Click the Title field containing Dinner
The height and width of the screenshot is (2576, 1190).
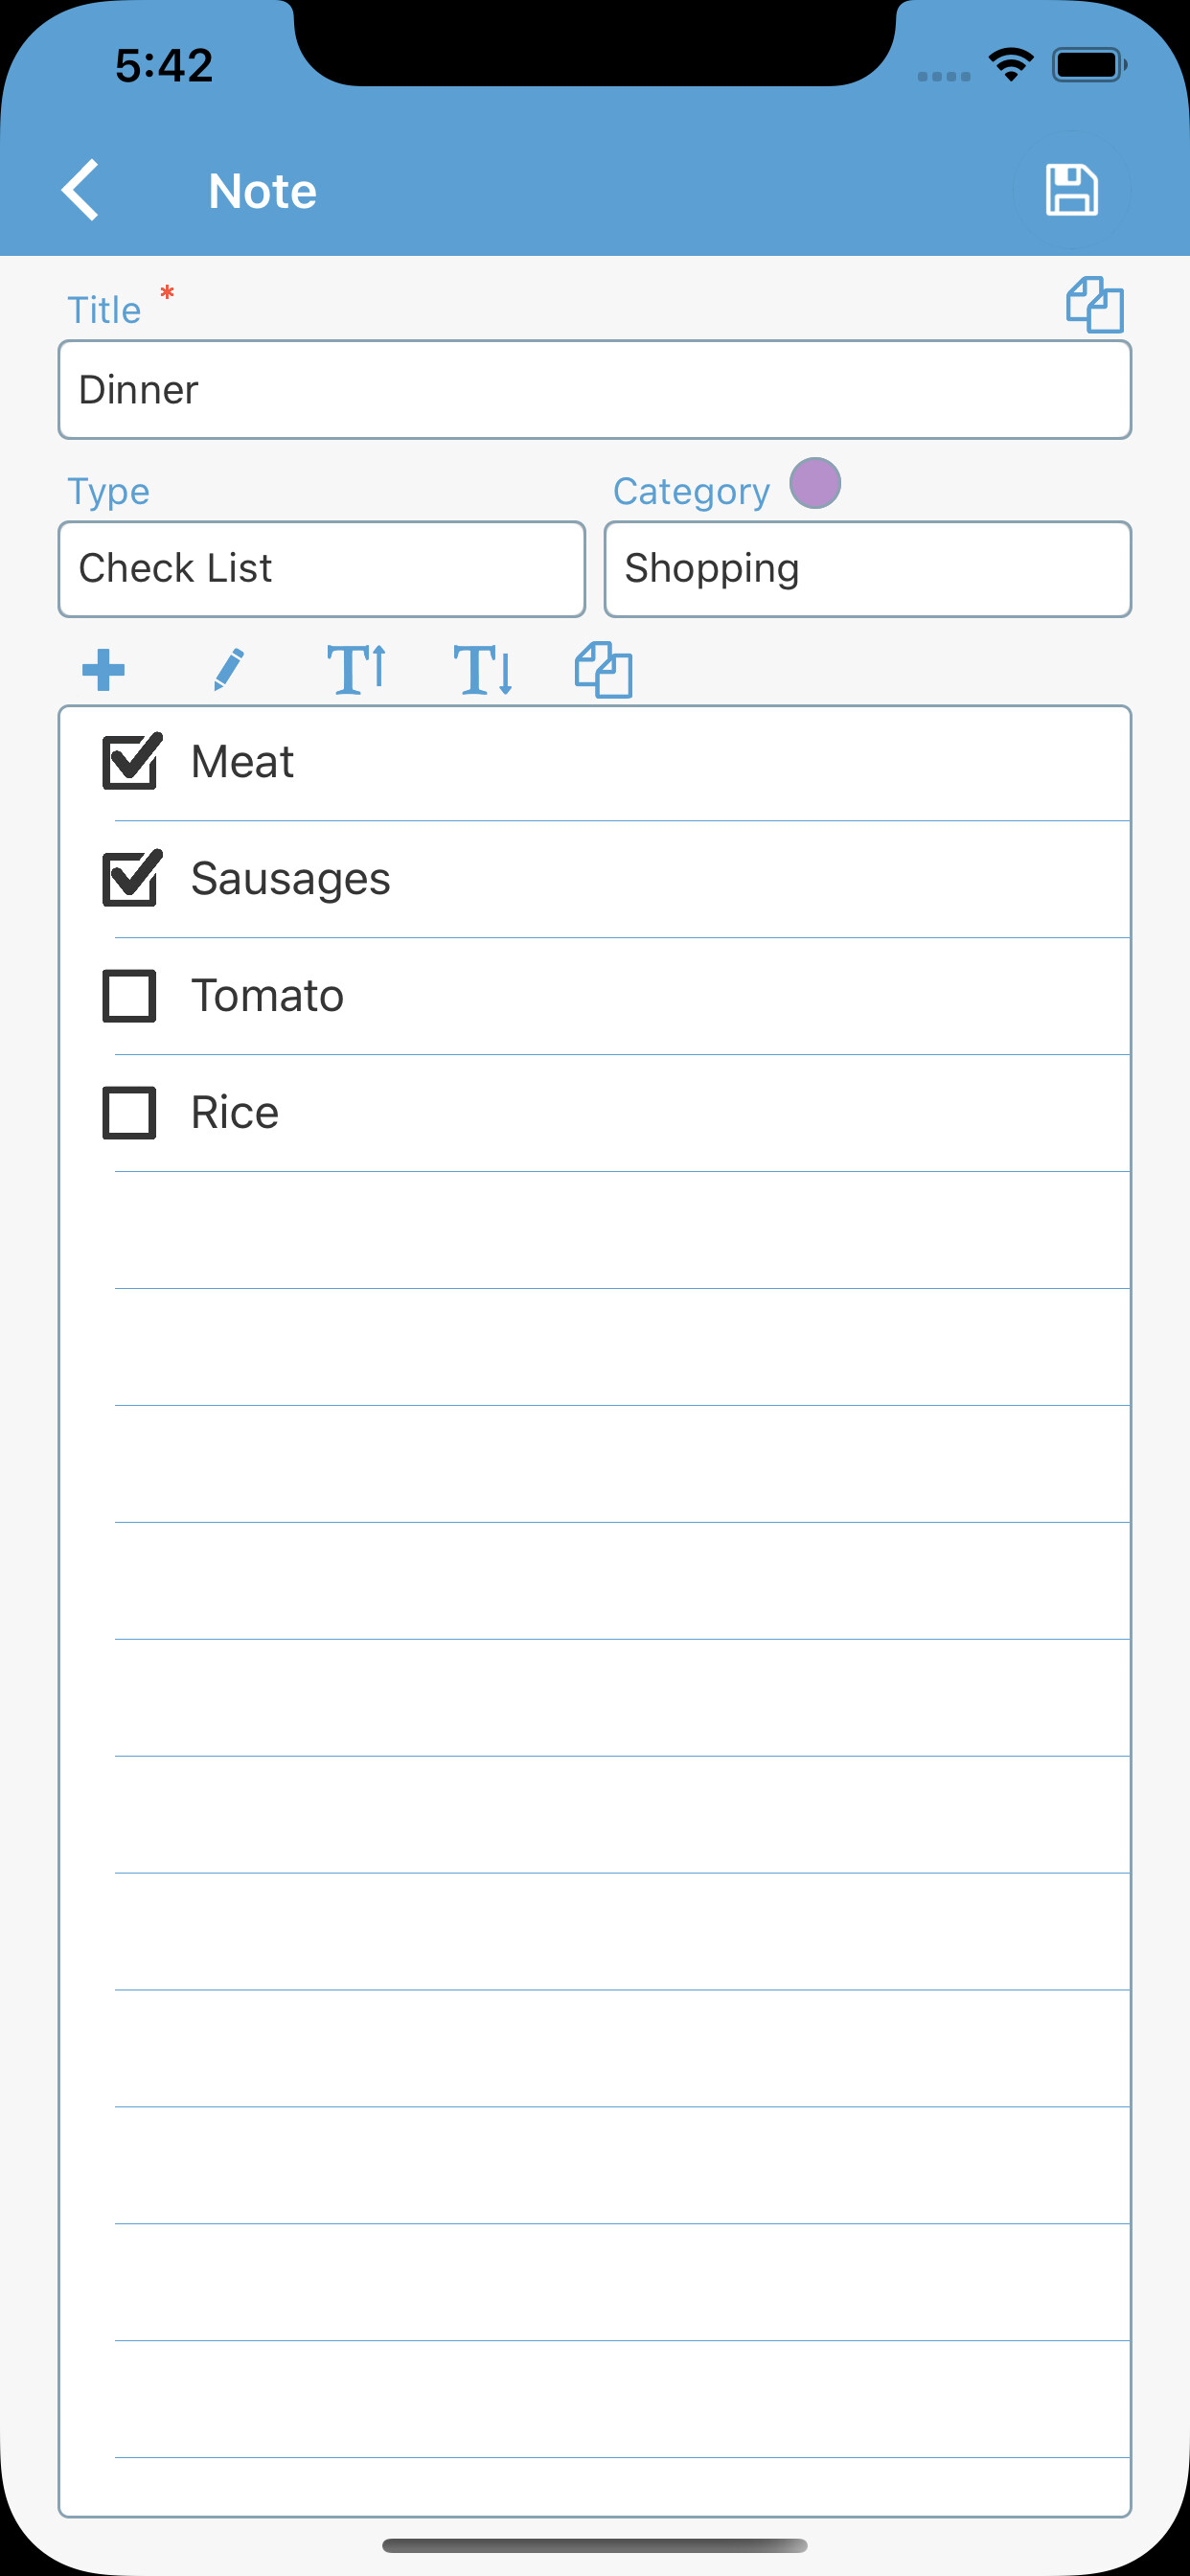tap(595, 390)
